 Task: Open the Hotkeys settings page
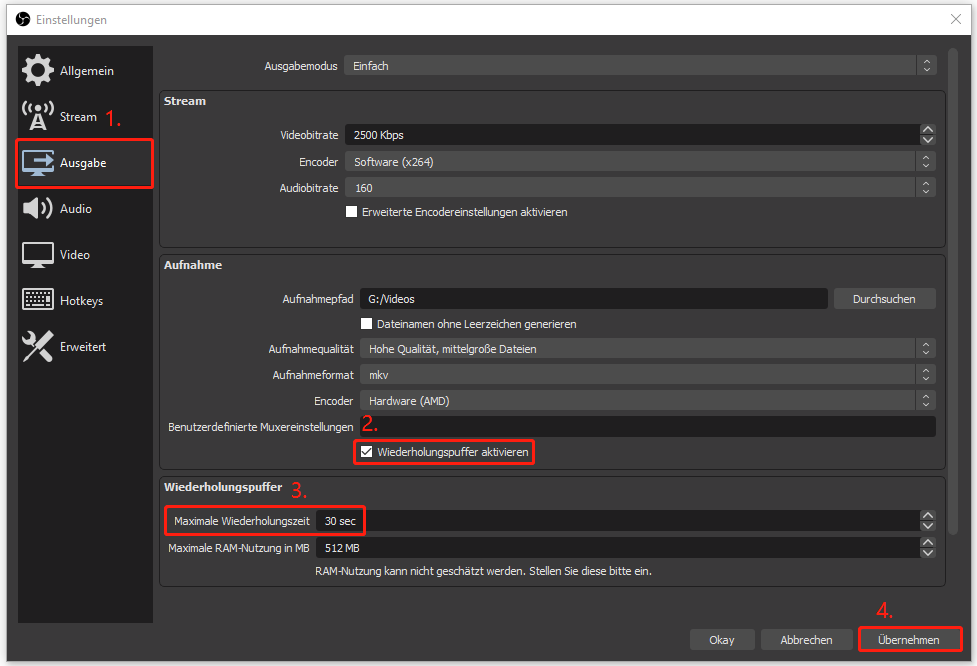(x=85, y=301)
